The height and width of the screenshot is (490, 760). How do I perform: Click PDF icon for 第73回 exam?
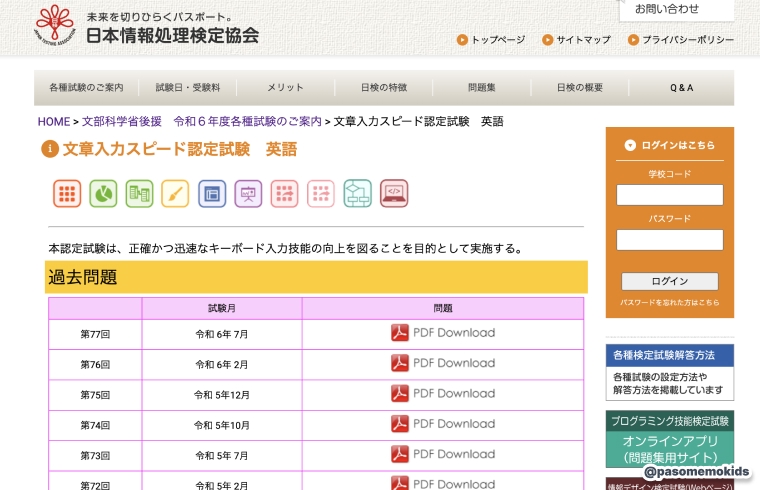(400, 454)
